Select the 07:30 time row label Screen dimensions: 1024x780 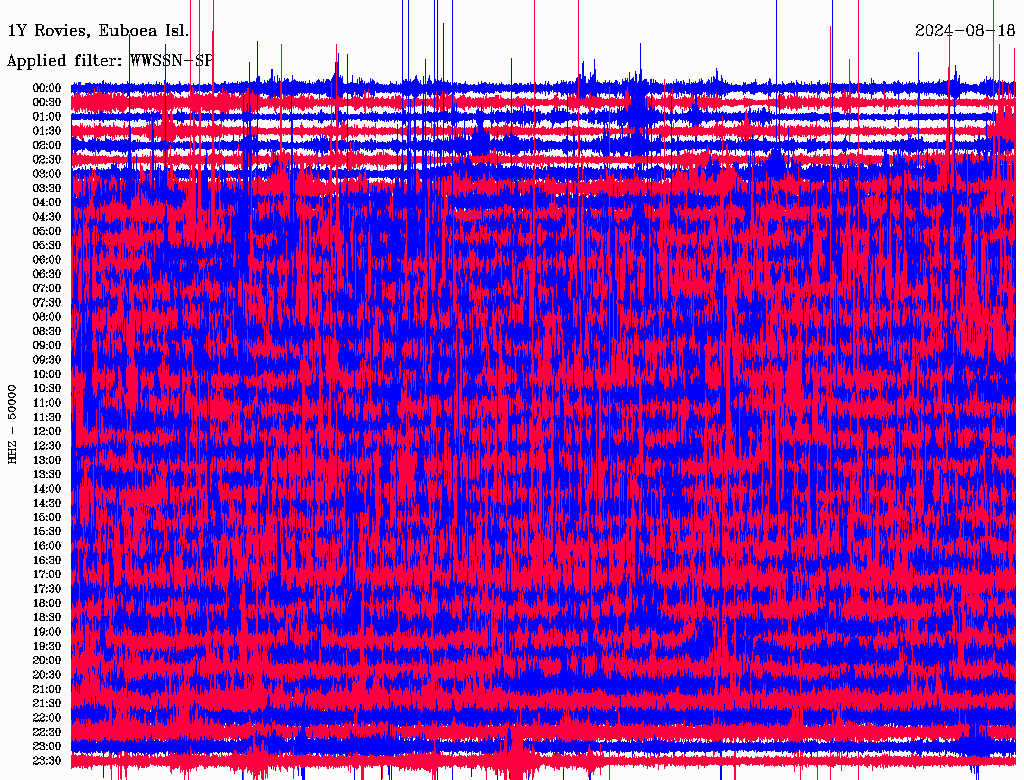(48, 302)
